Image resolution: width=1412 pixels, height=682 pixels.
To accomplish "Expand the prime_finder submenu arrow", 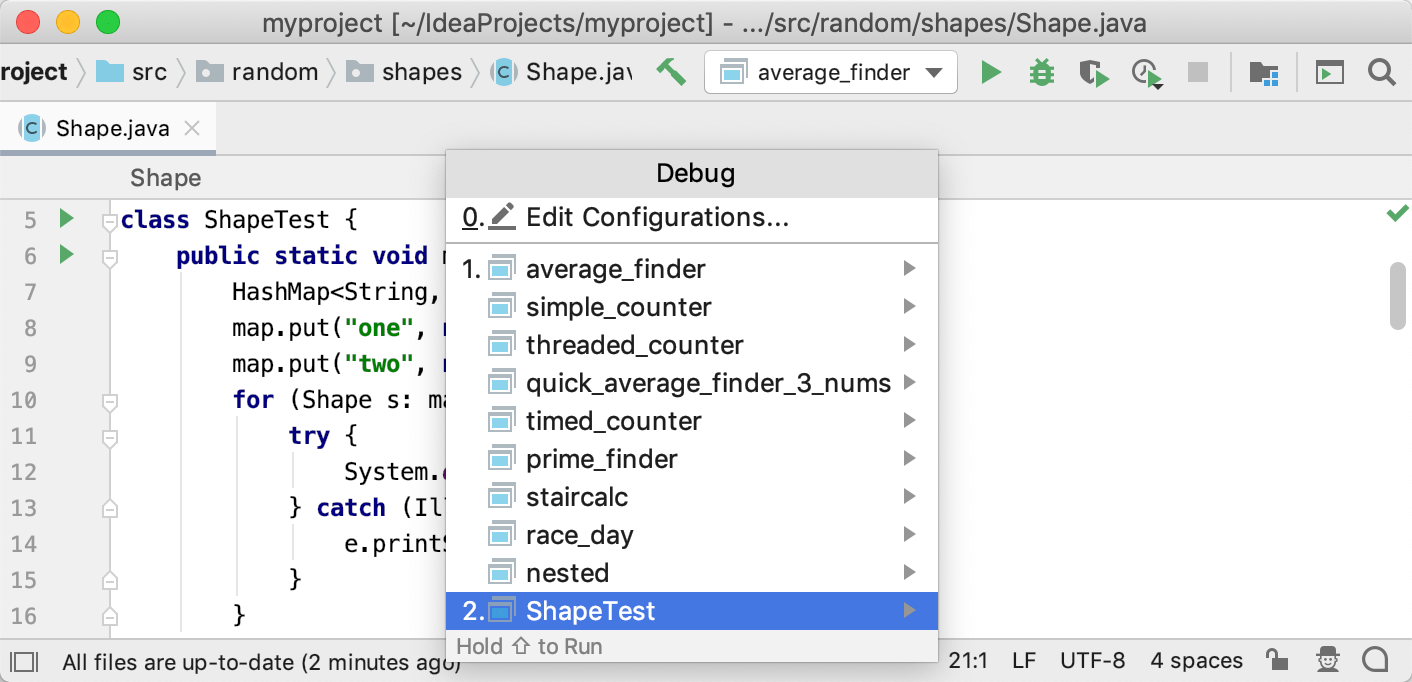I will 908,458.
